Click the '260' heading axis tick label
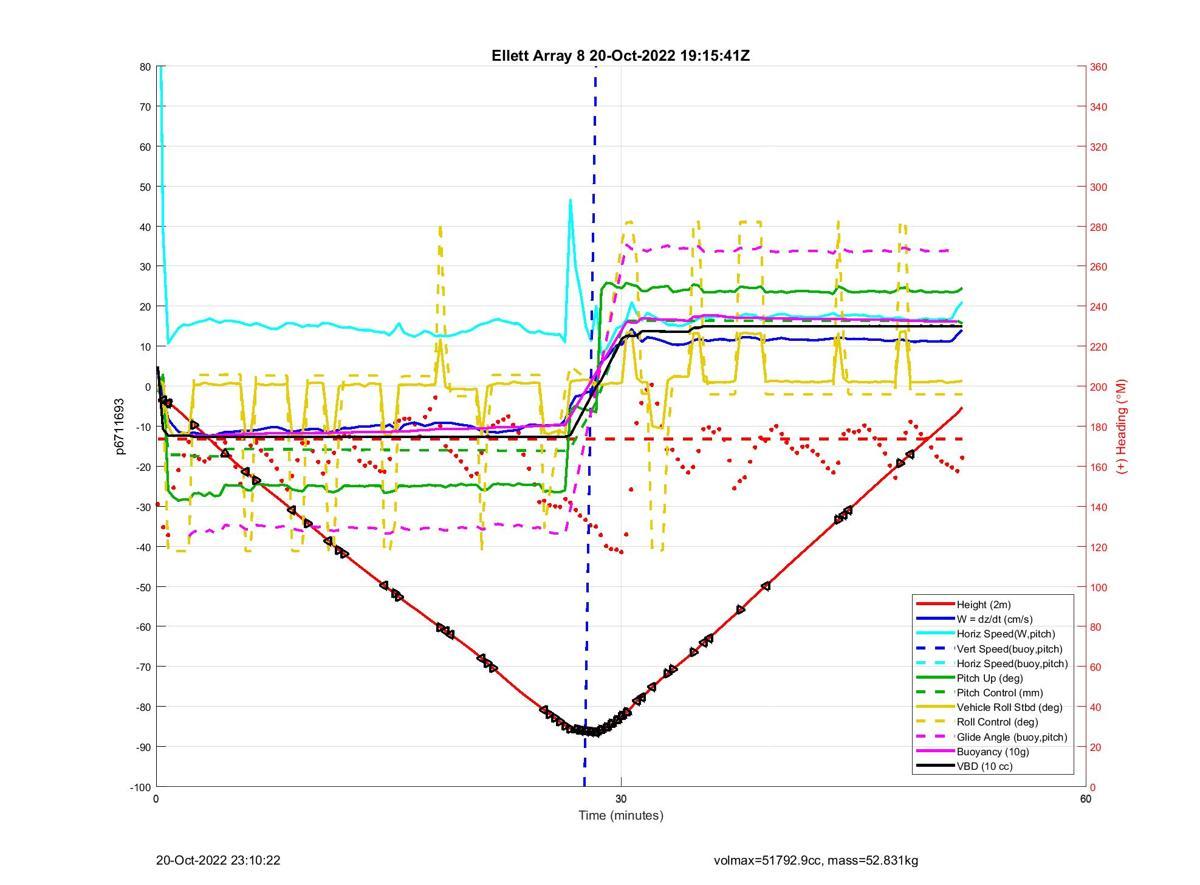 [1098, 267]
